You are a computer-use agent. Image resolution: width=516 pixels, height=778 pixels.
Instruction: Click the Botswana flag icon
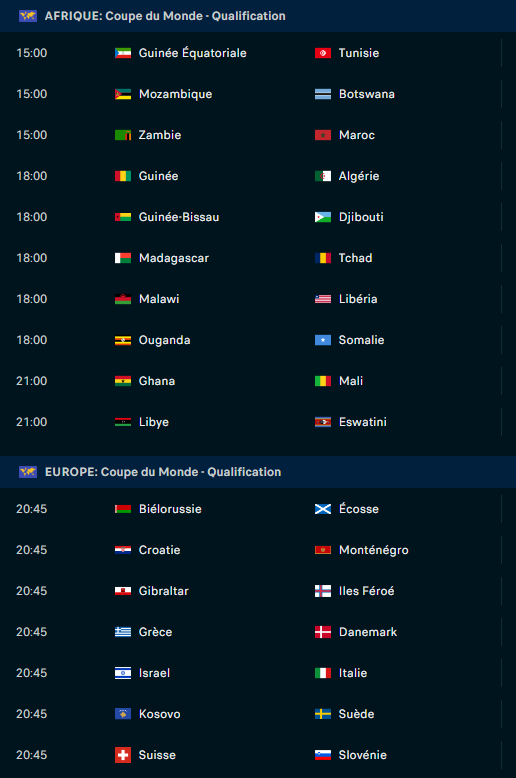pyautogui.click(x=322, y=94)
